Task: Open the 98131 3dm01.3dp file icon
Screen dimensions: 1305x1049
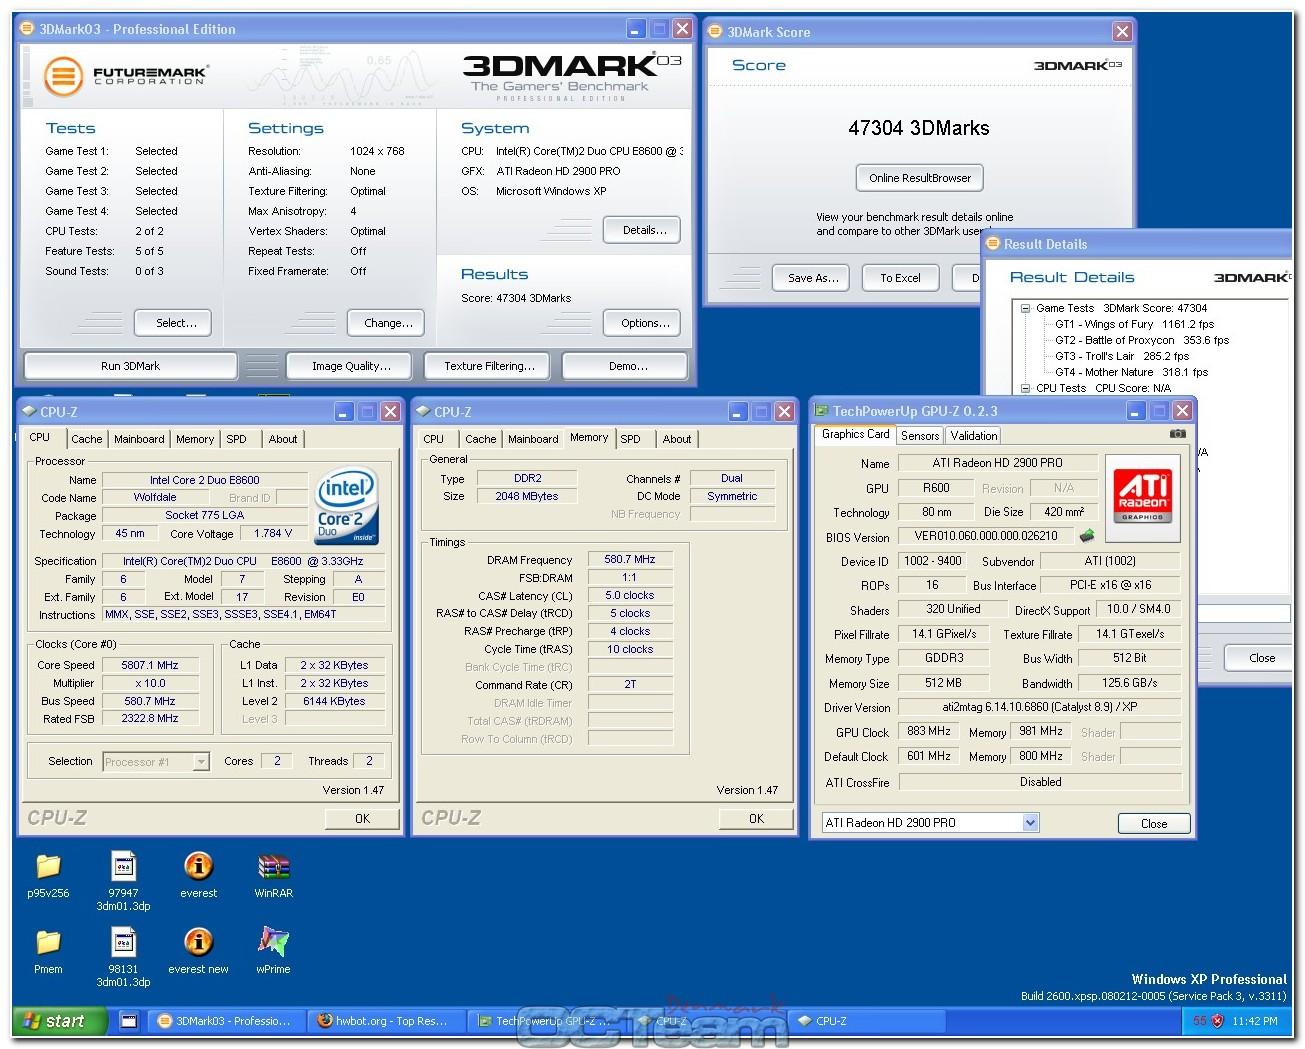Action: click(x=123, y=942)
